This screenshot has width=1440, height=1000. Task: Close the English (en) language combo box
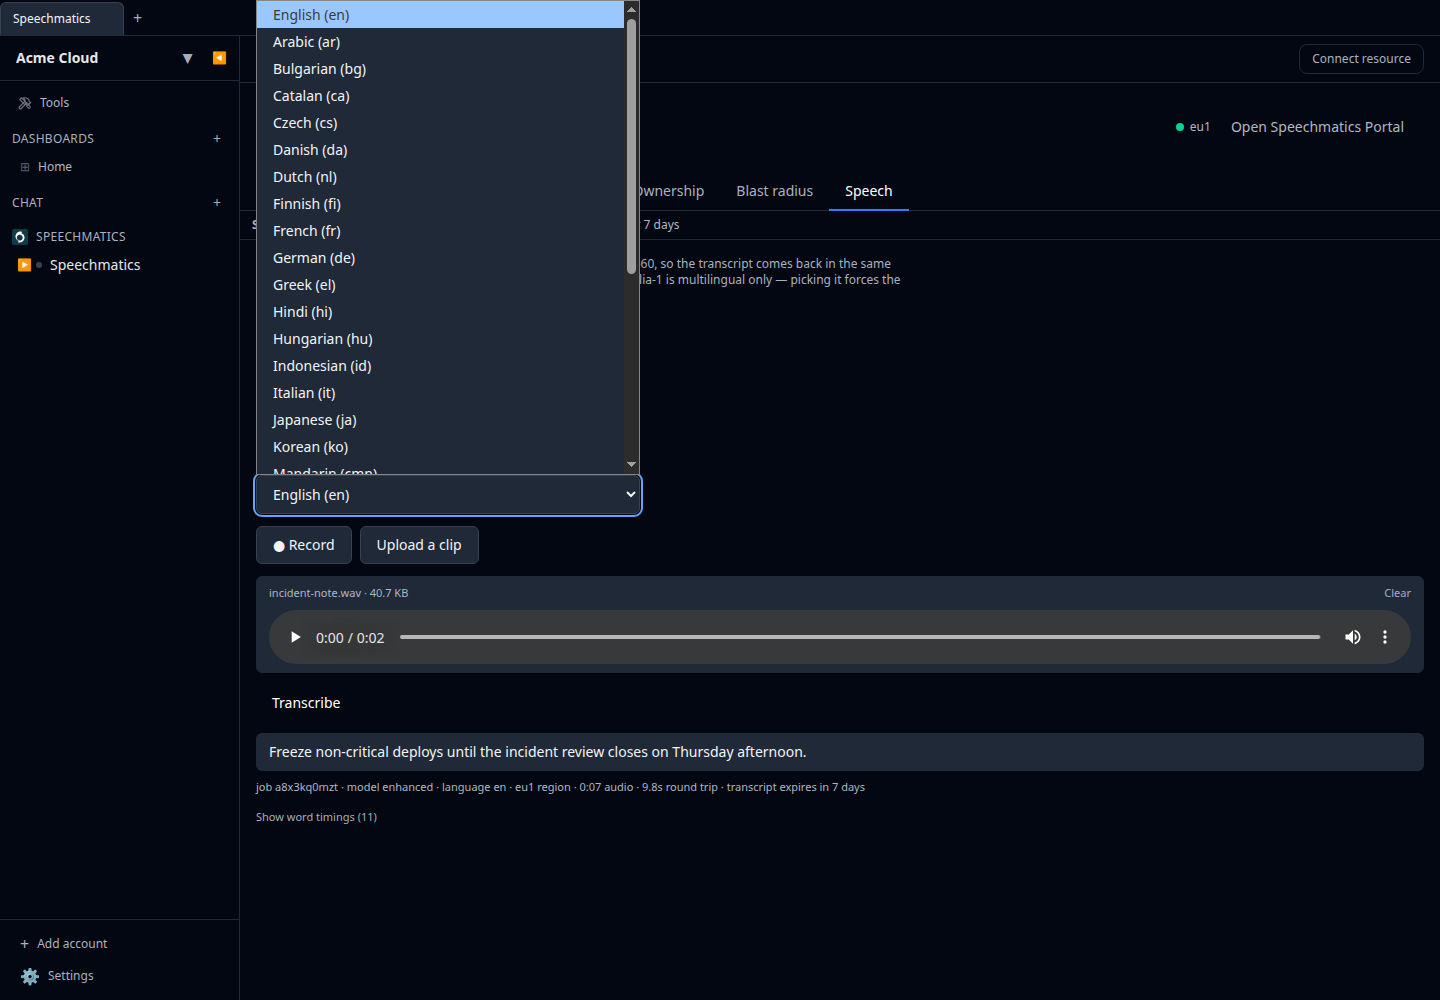tap(448, 495)
